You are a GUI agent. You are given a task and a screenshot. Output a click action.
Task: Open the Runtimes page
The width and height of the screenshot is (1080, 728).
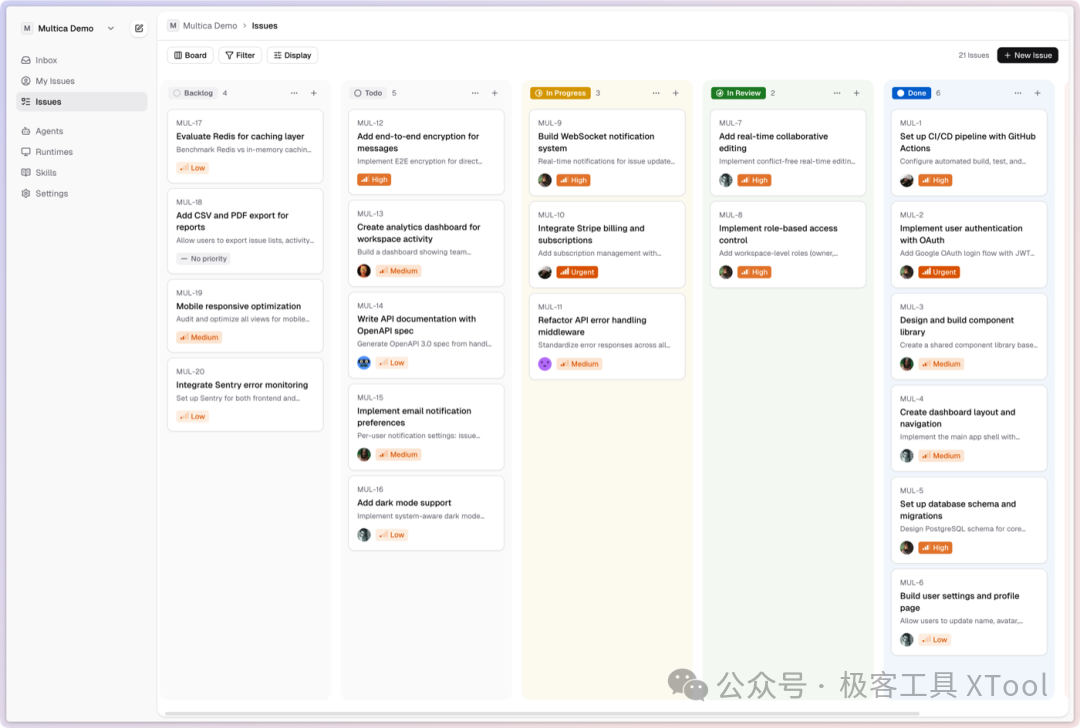81,152
